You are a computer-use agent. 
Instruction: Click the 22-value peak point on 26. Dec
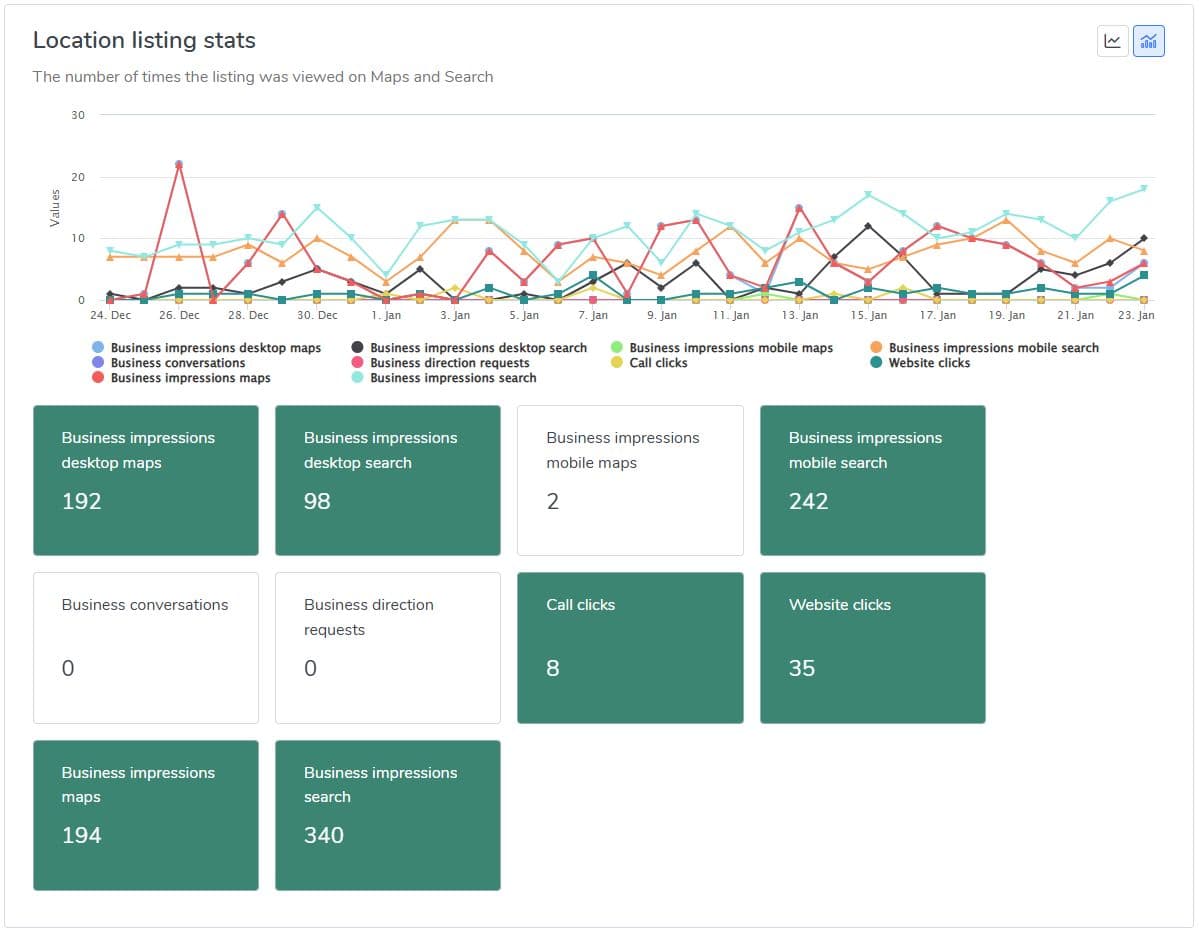pyautogui.click(x=179, y=164)
